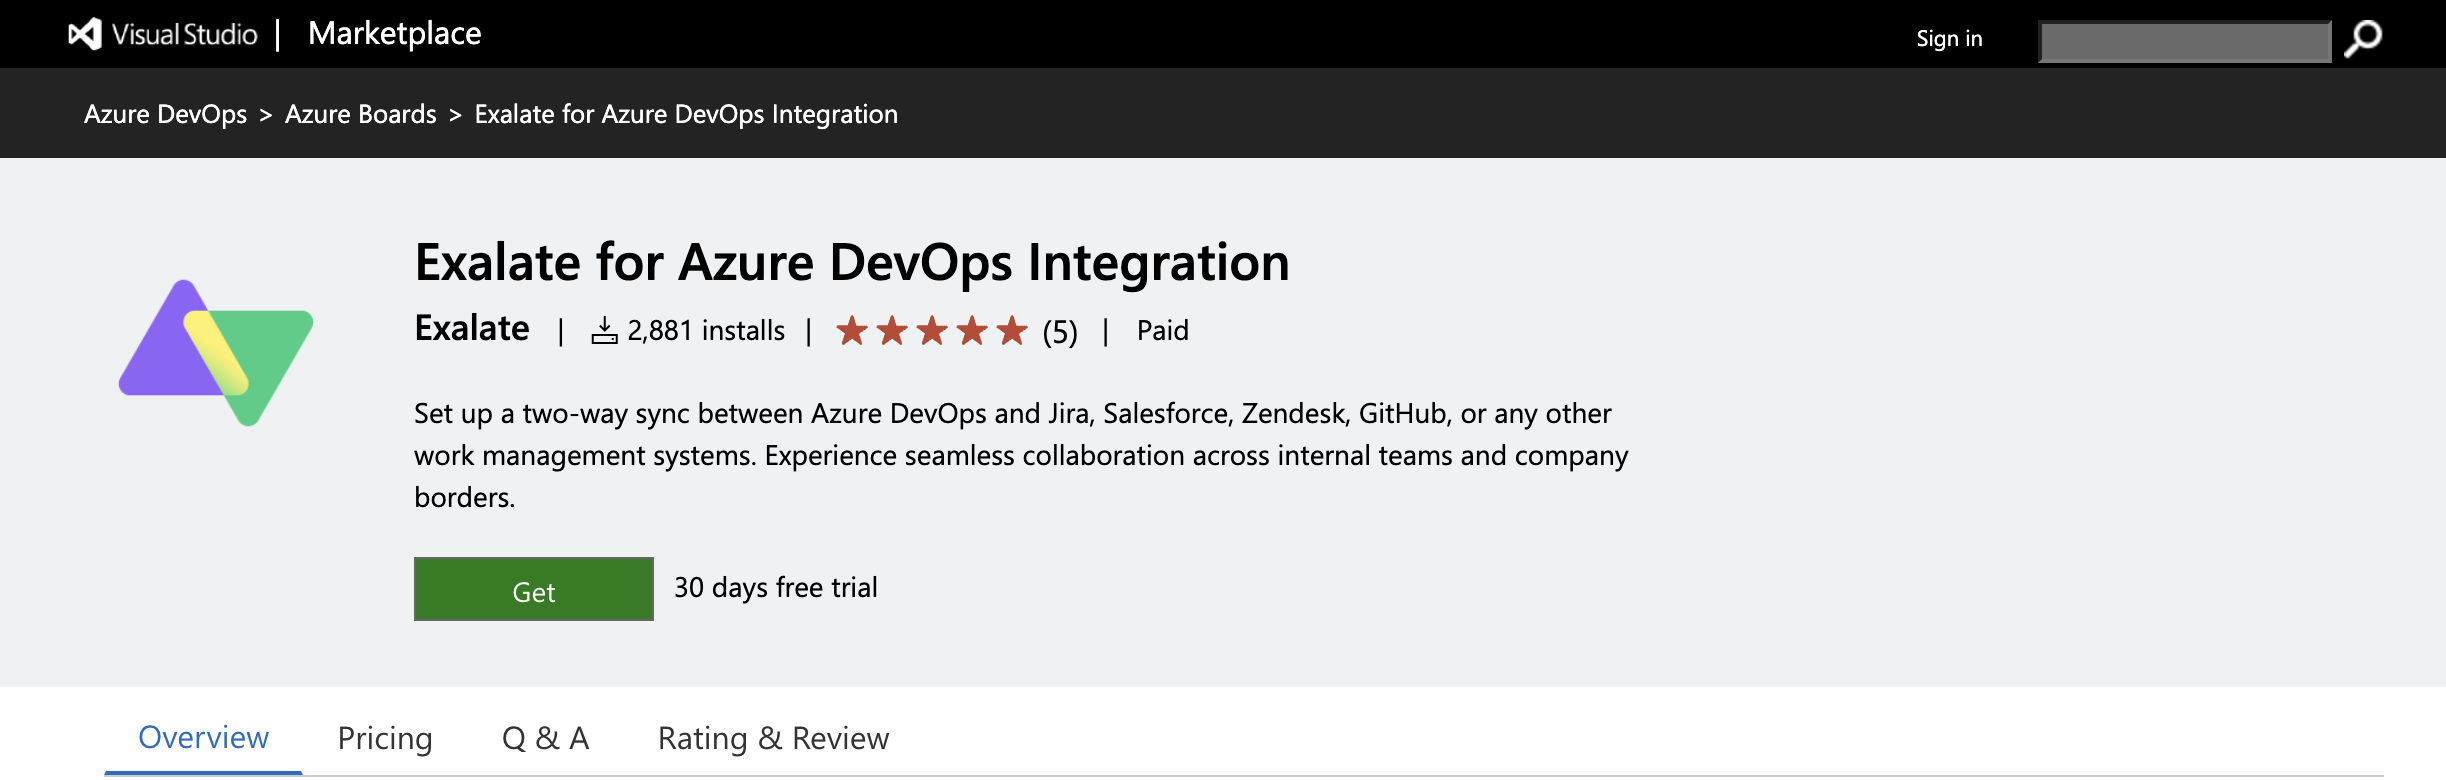Screen dimensions: 2446x780
Task: Click the Paid label
Action: click(x=1163, y=330)
